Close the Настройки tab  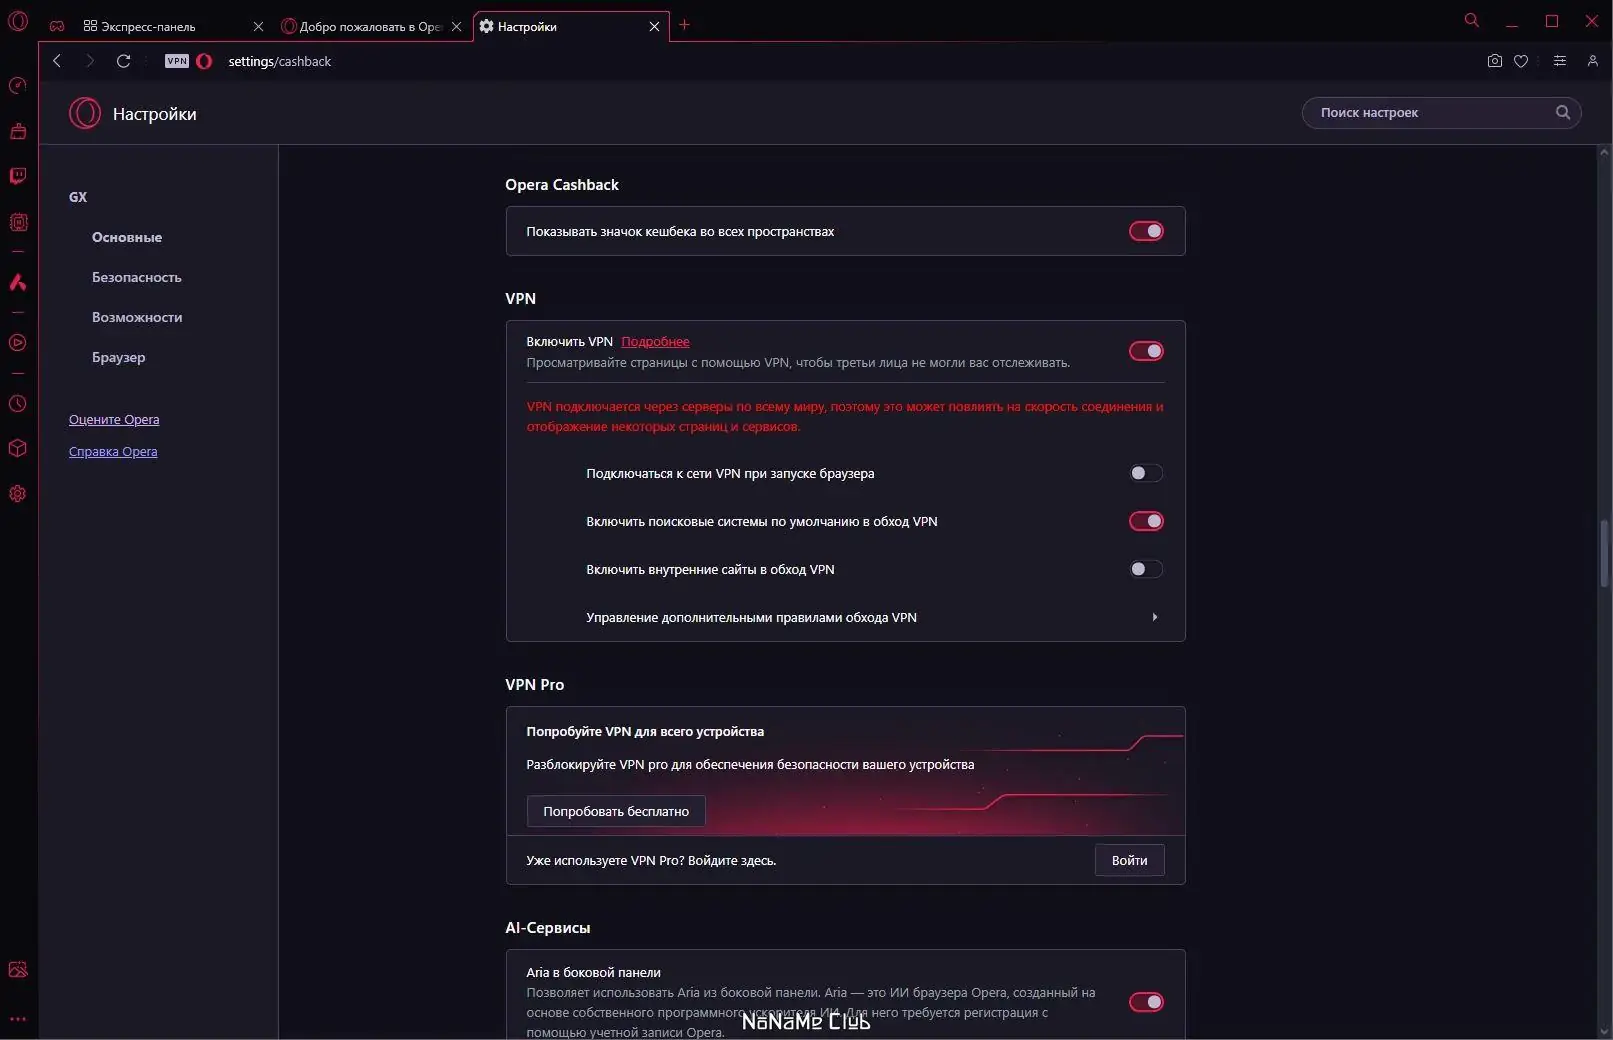click(x=654, y=26)
